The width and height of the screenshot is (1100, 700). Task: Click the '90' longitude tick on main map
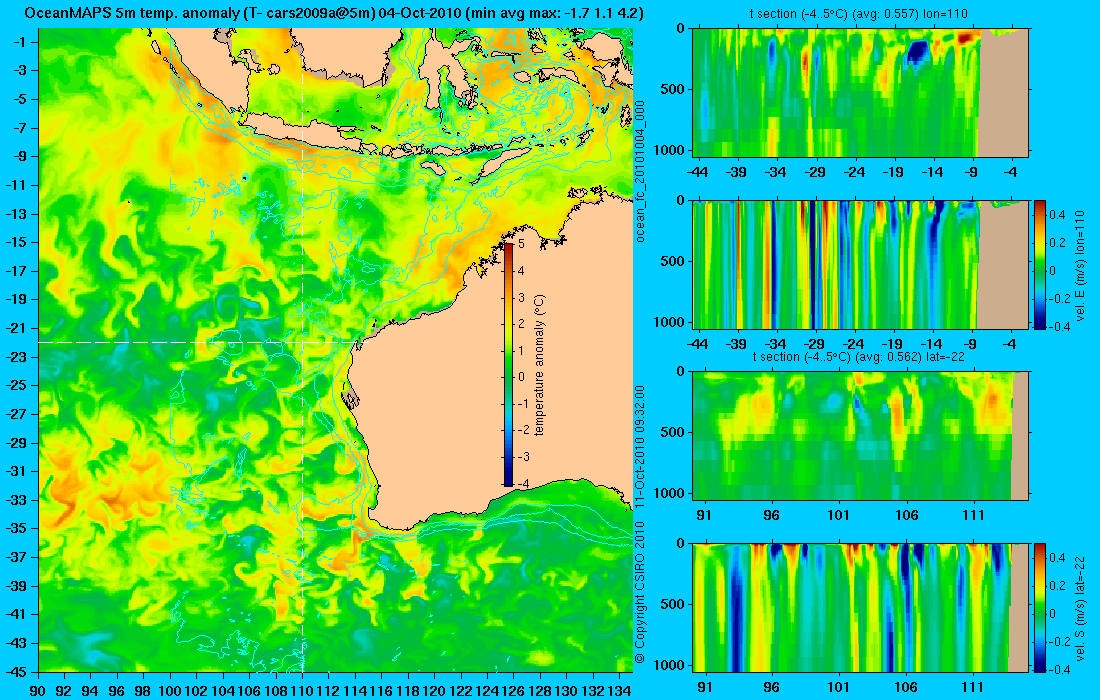tap(39, 691)
